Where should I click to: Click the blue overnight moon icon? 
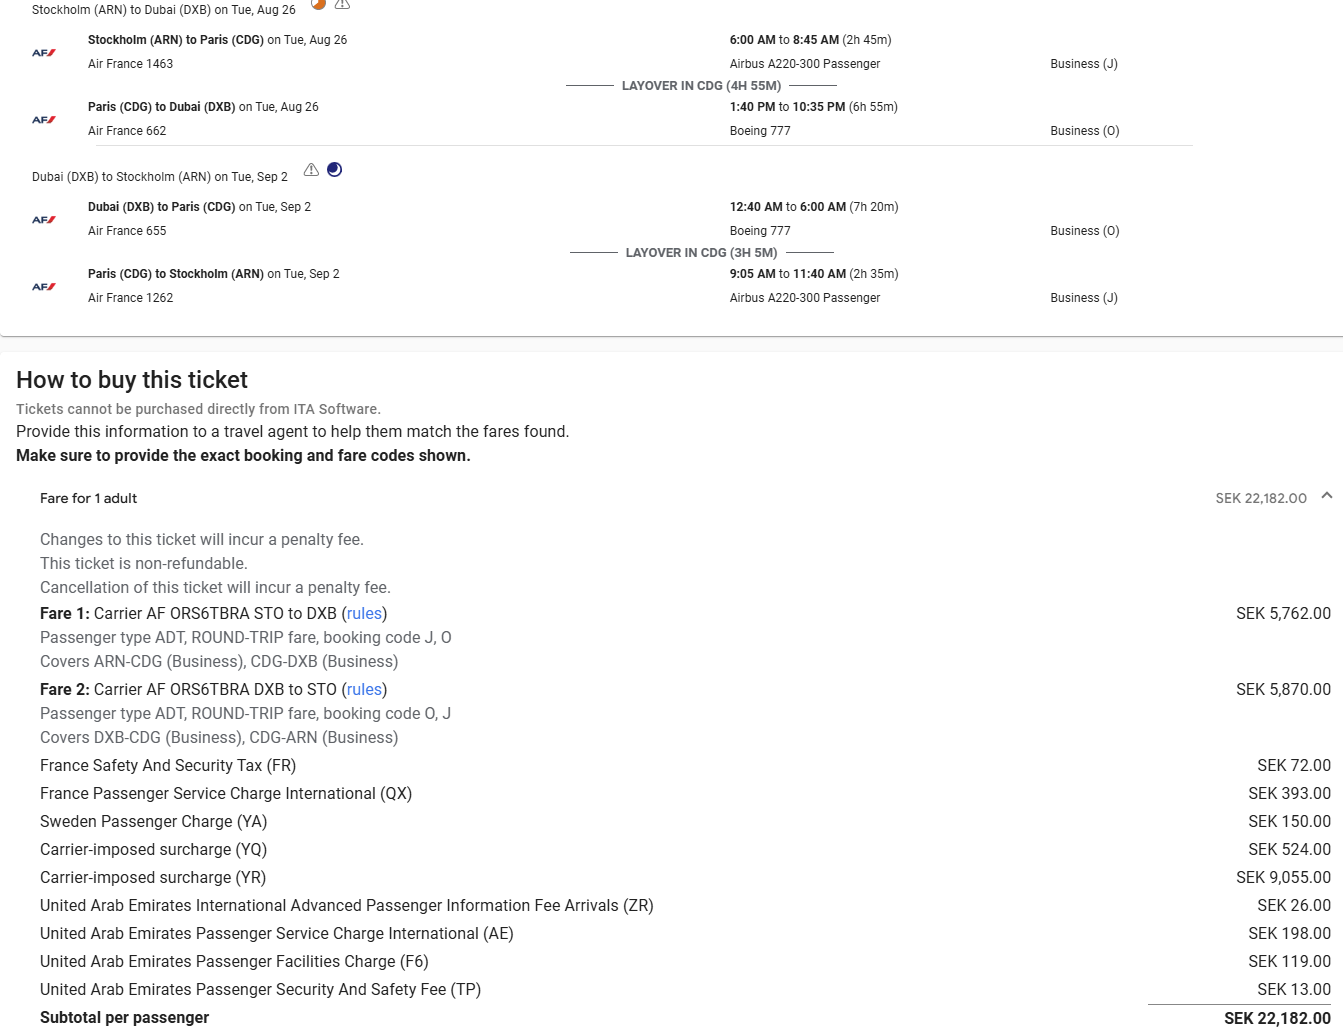click(335, 170)
